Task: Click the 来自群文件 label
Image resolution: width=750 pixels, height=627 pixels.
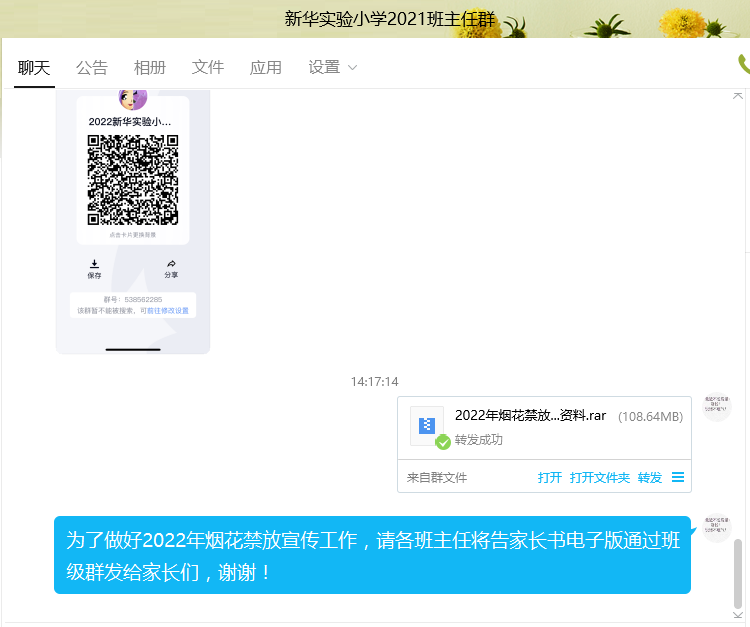Action: click(437, 477)
